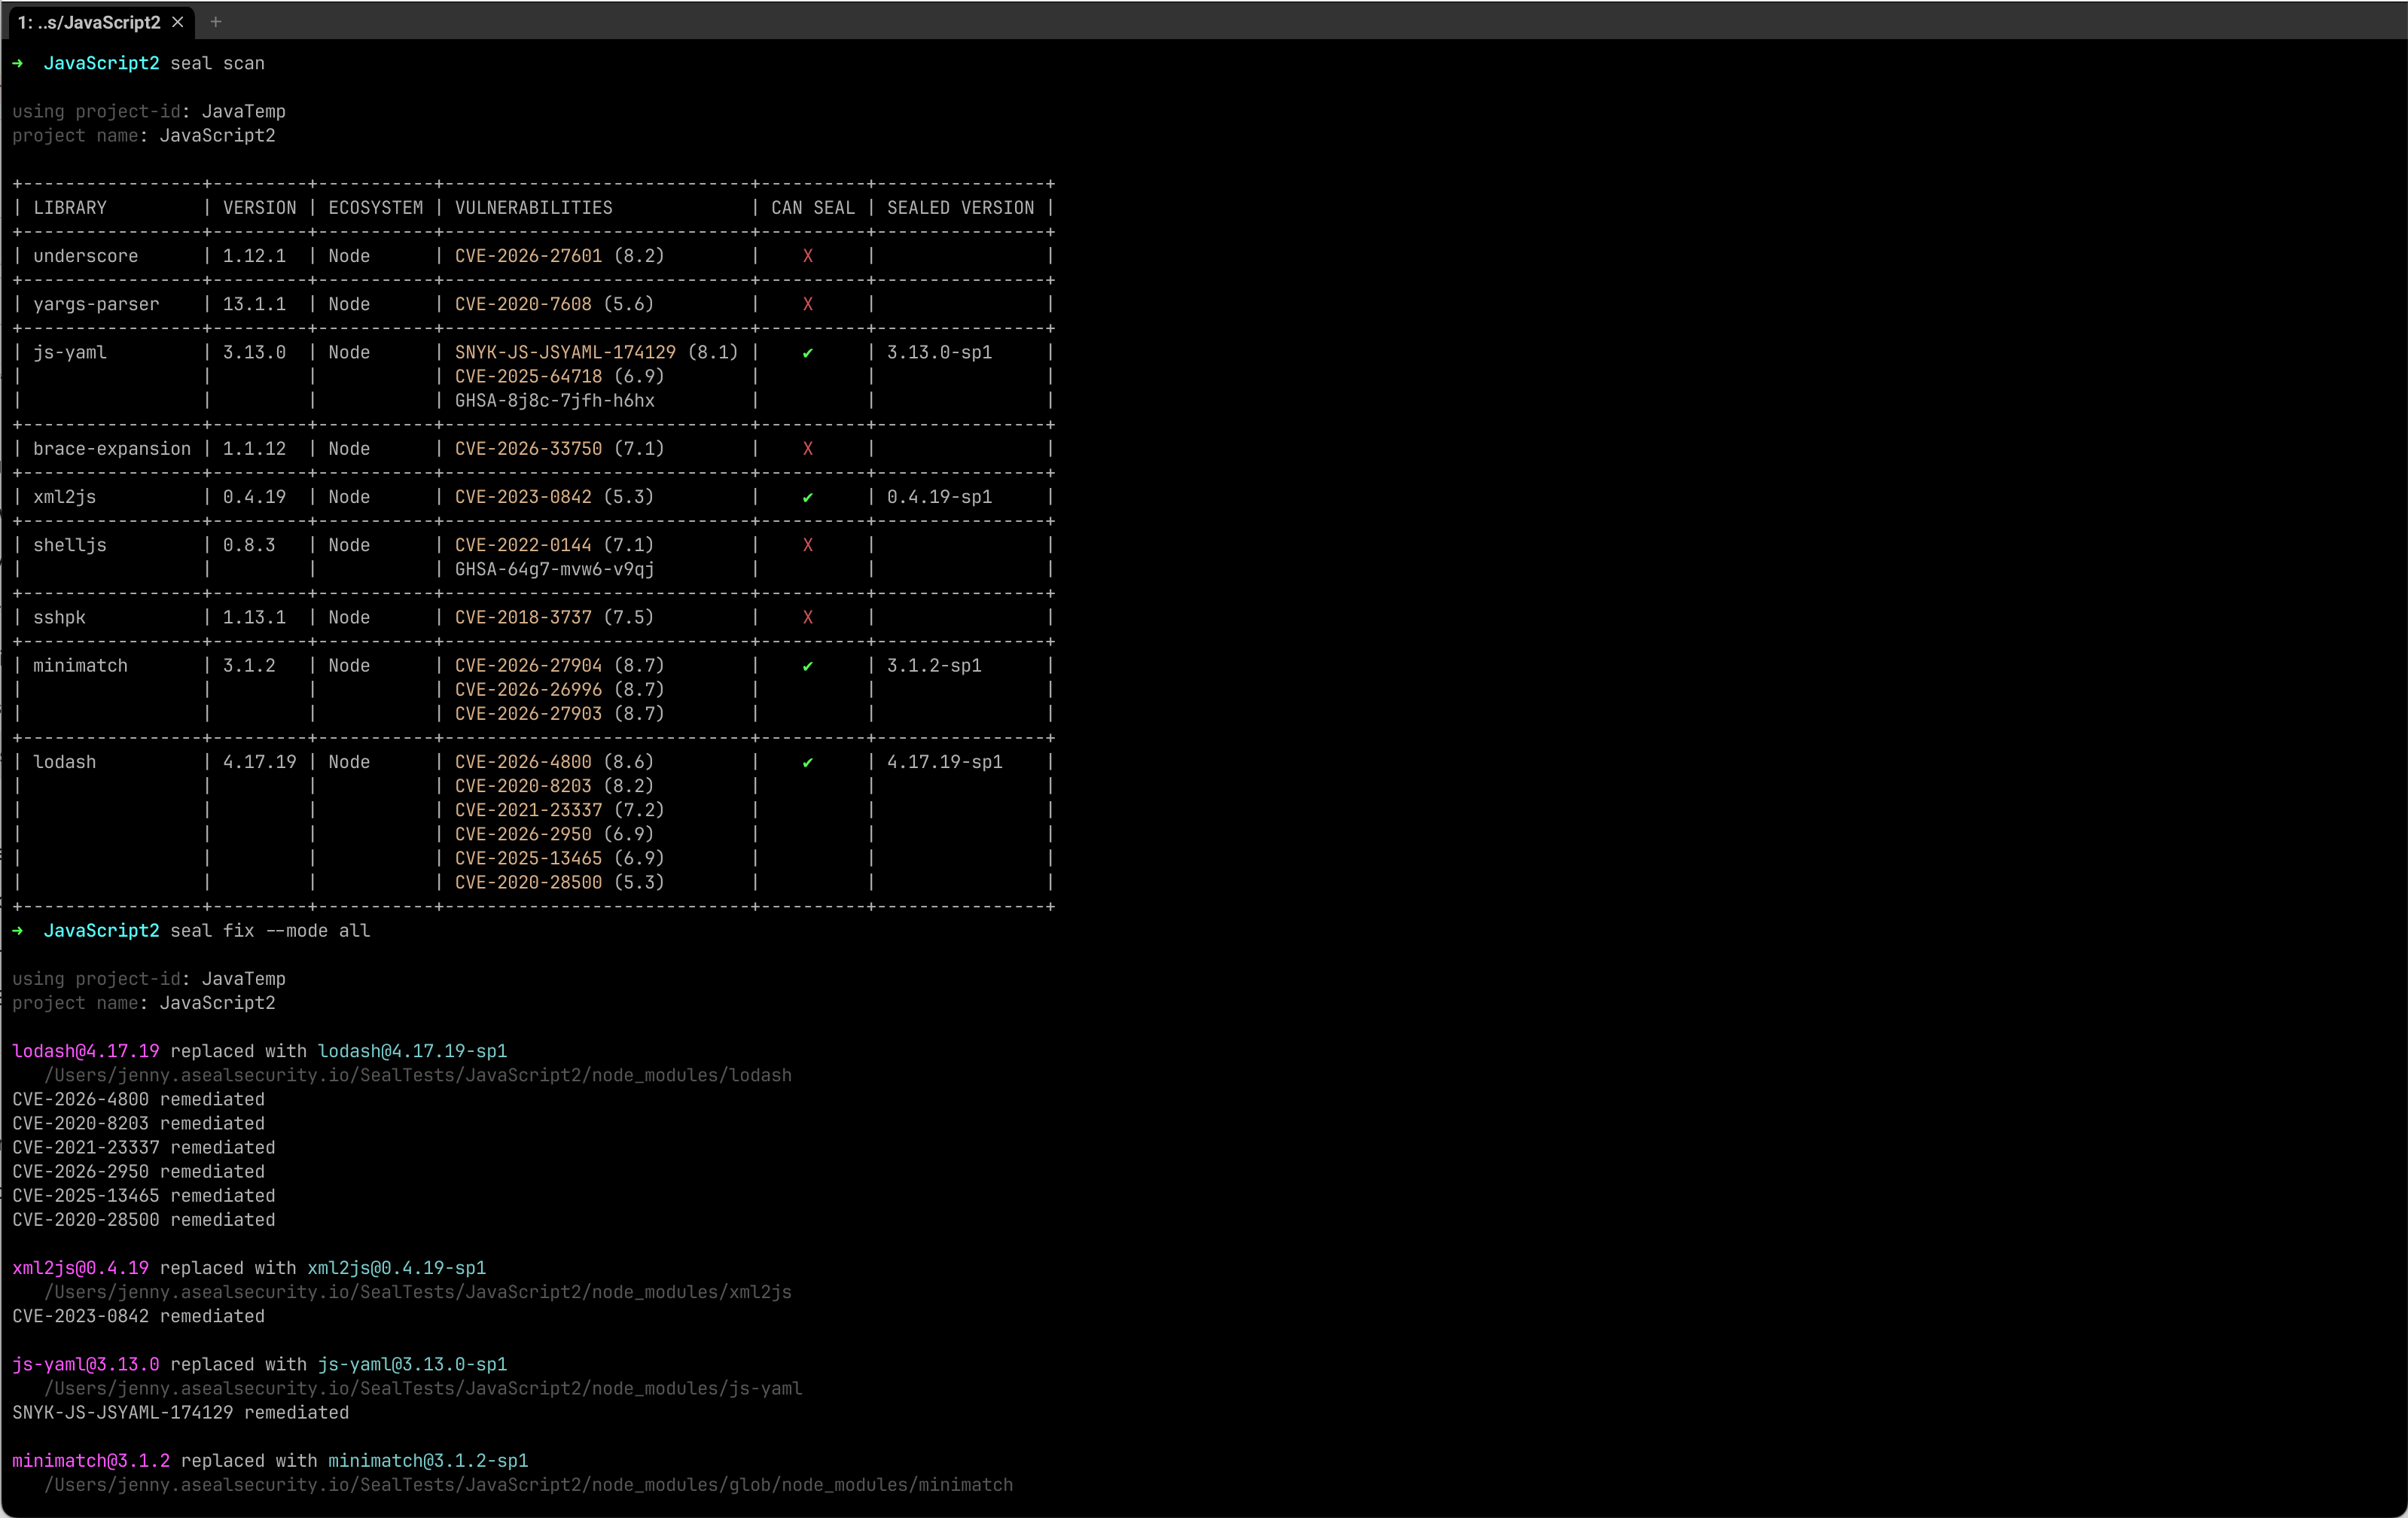This screenshot has width=2408, height=1518.
Task: Click the green checkmark in xml2js row
Action: click(x=808, y=498)
